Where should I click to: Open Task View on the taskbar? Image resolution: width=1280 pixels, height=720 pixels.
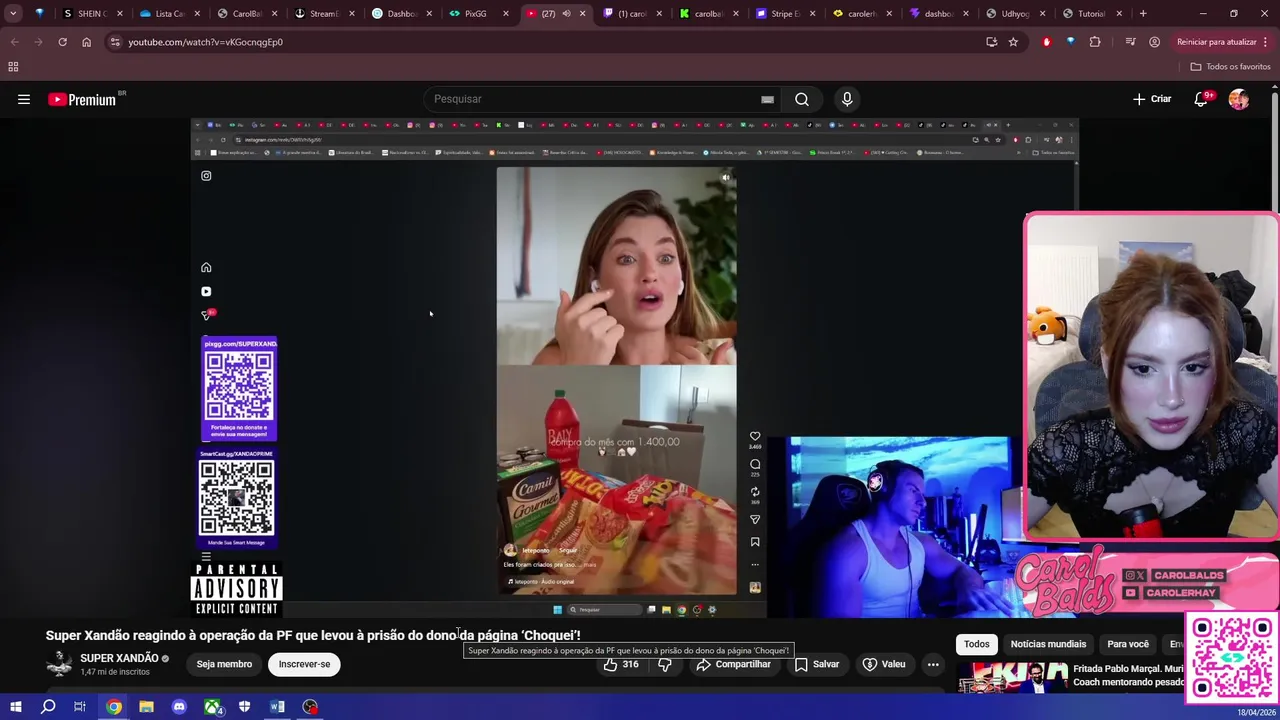tap(80, 707)
